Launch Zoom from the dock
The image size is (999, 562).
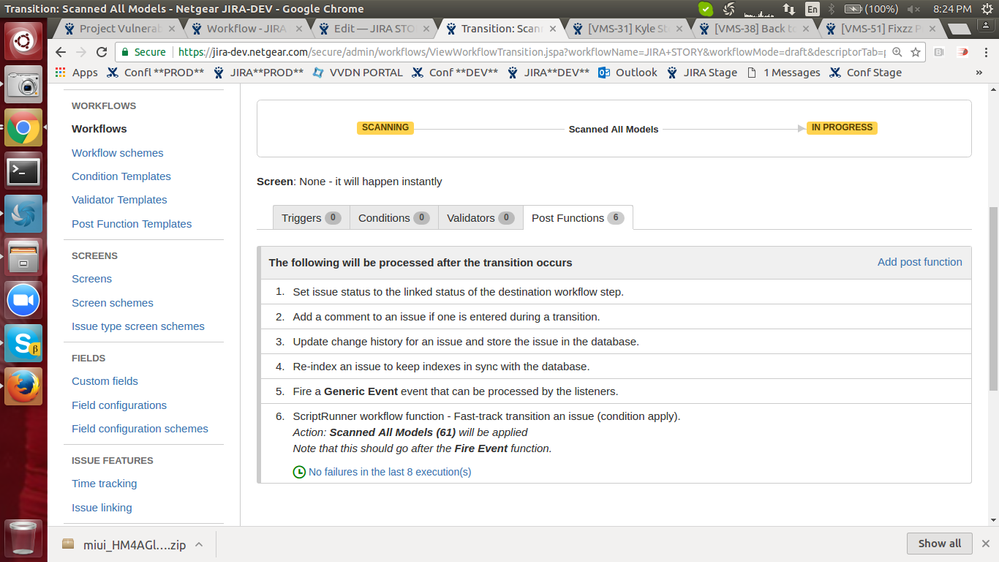pos(24,300)
